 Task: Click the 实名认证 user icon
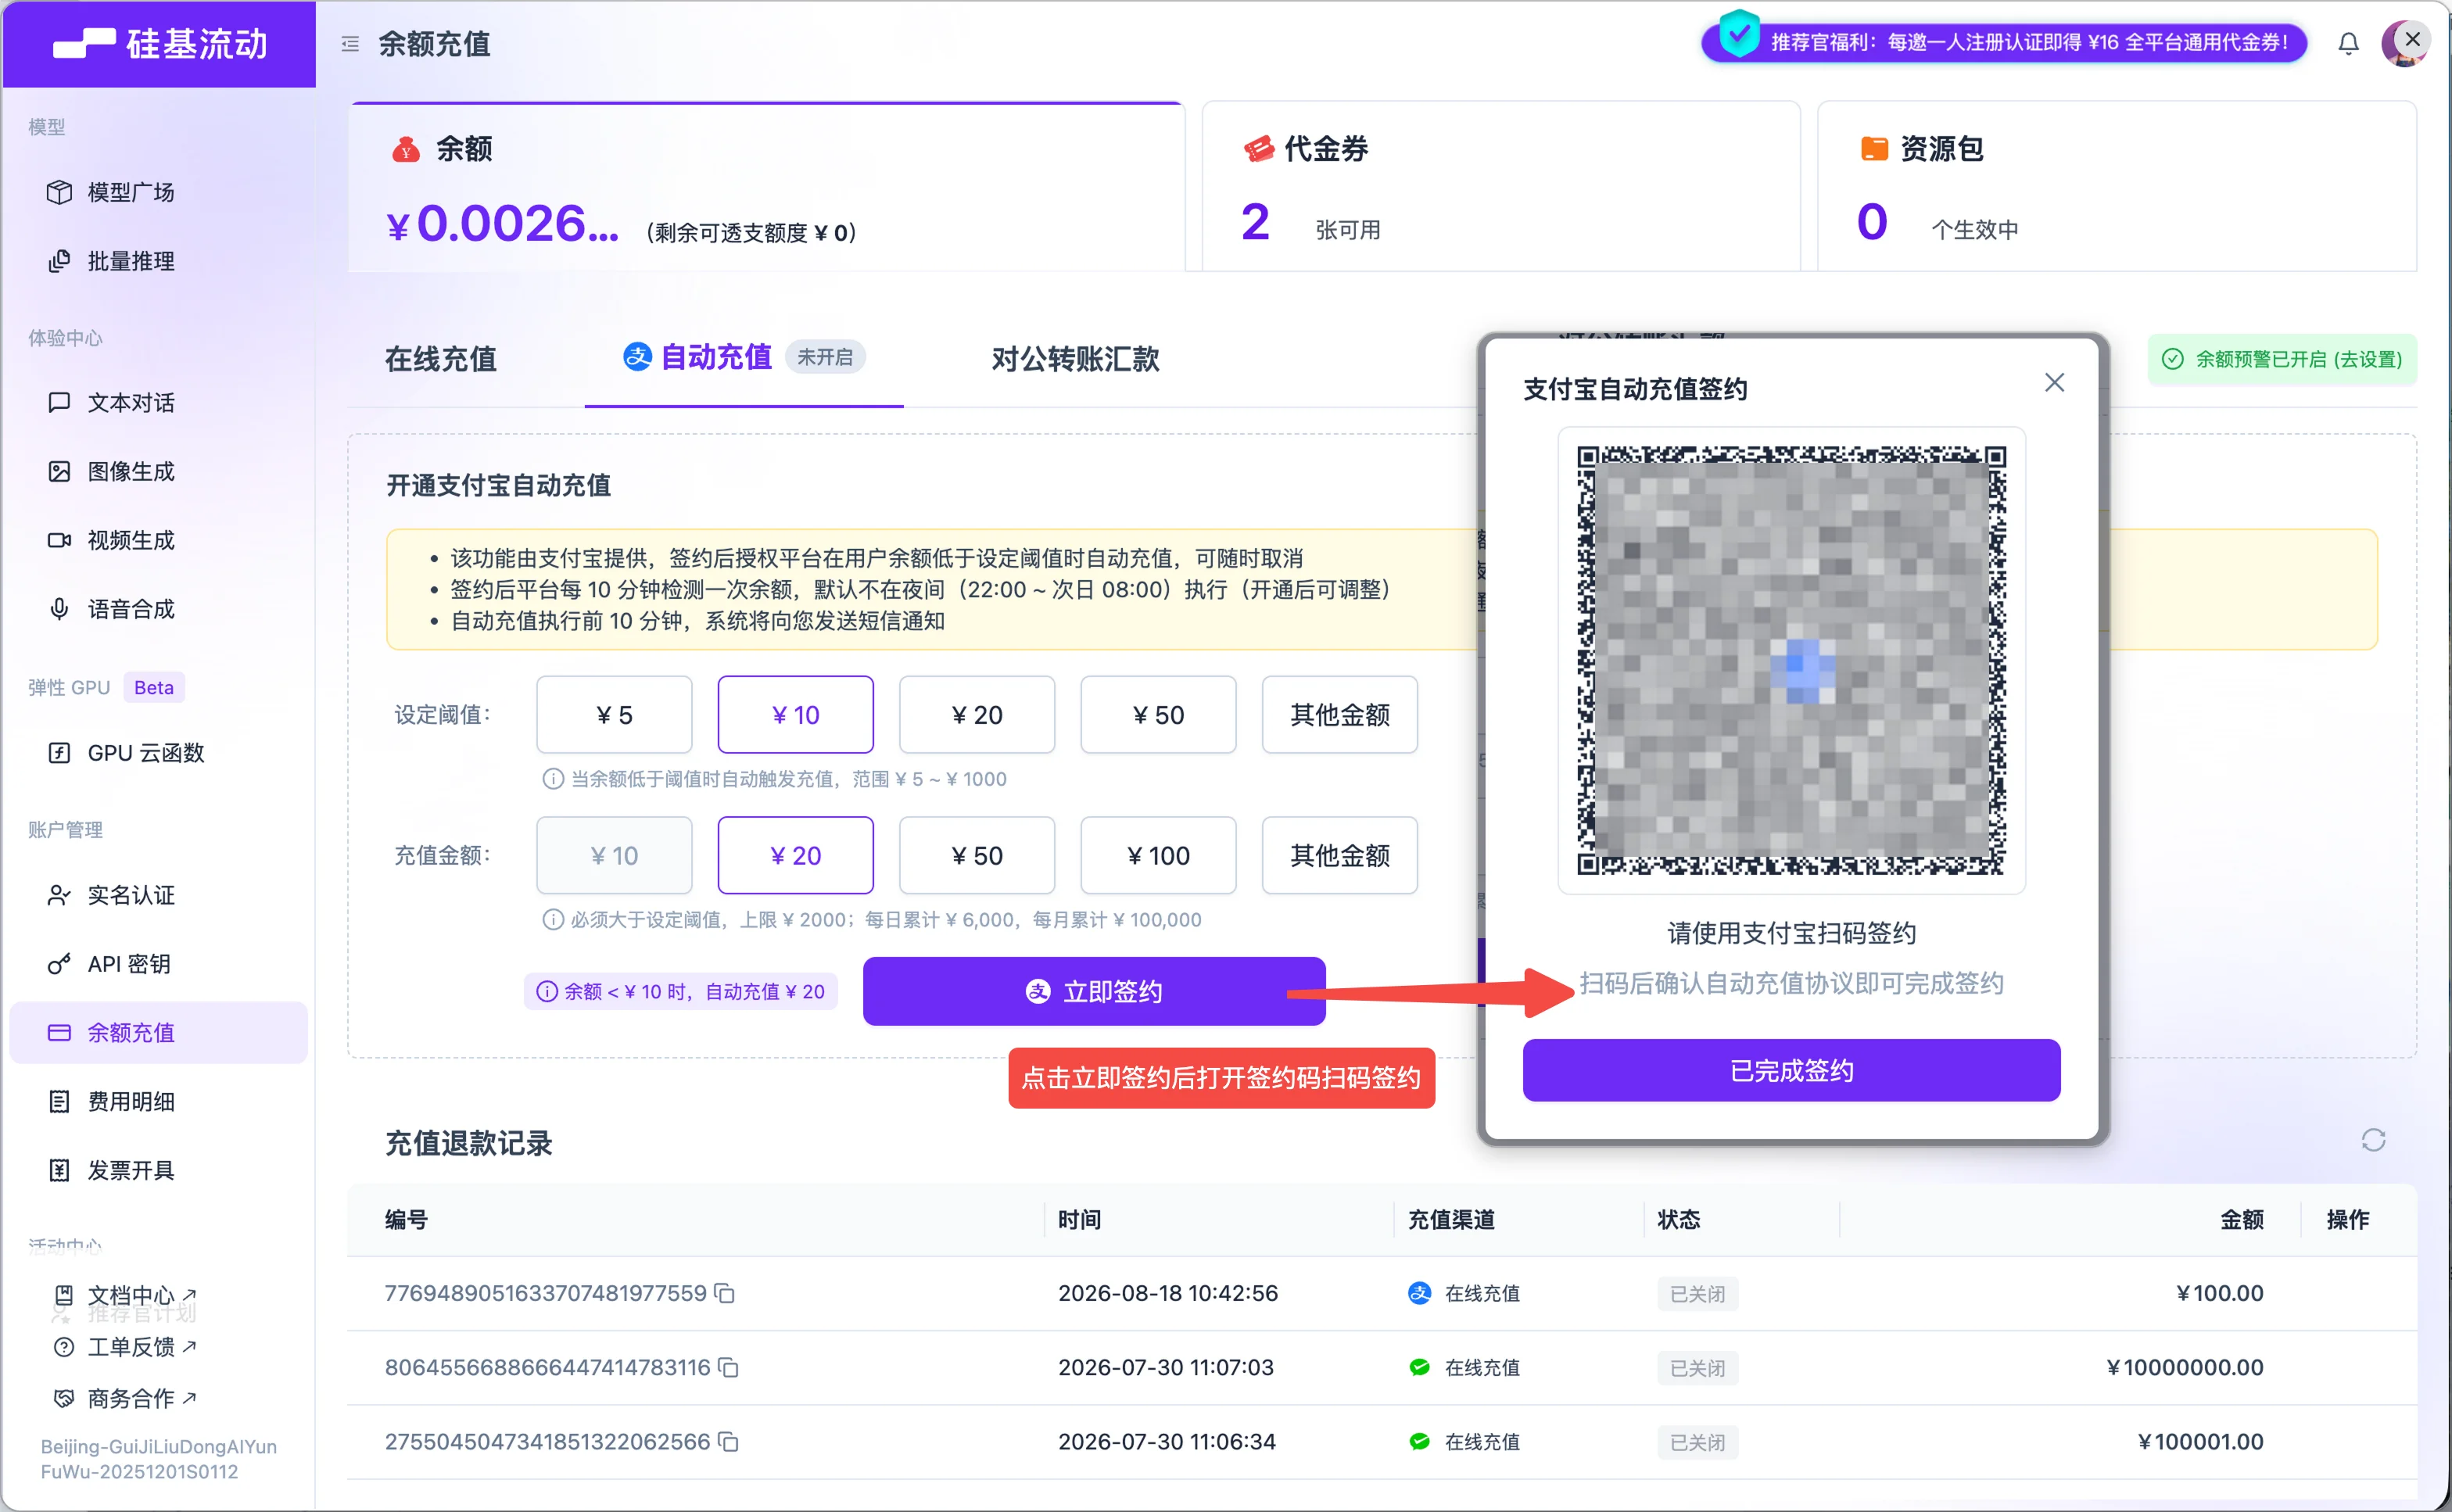[x=59, y=895]
